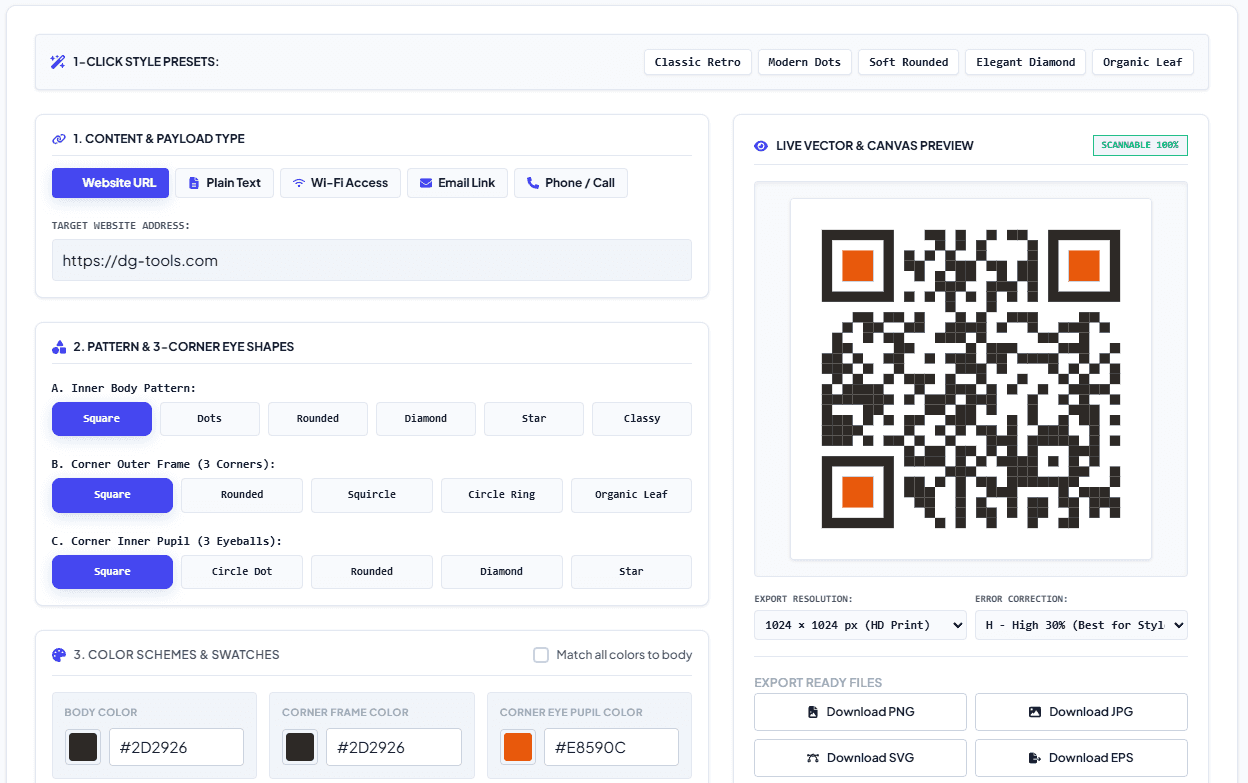Open the Corner Frame Color swatch picker
This screenshot has width=1248, height=783.
pyautogui.click(x=300, y=747)
